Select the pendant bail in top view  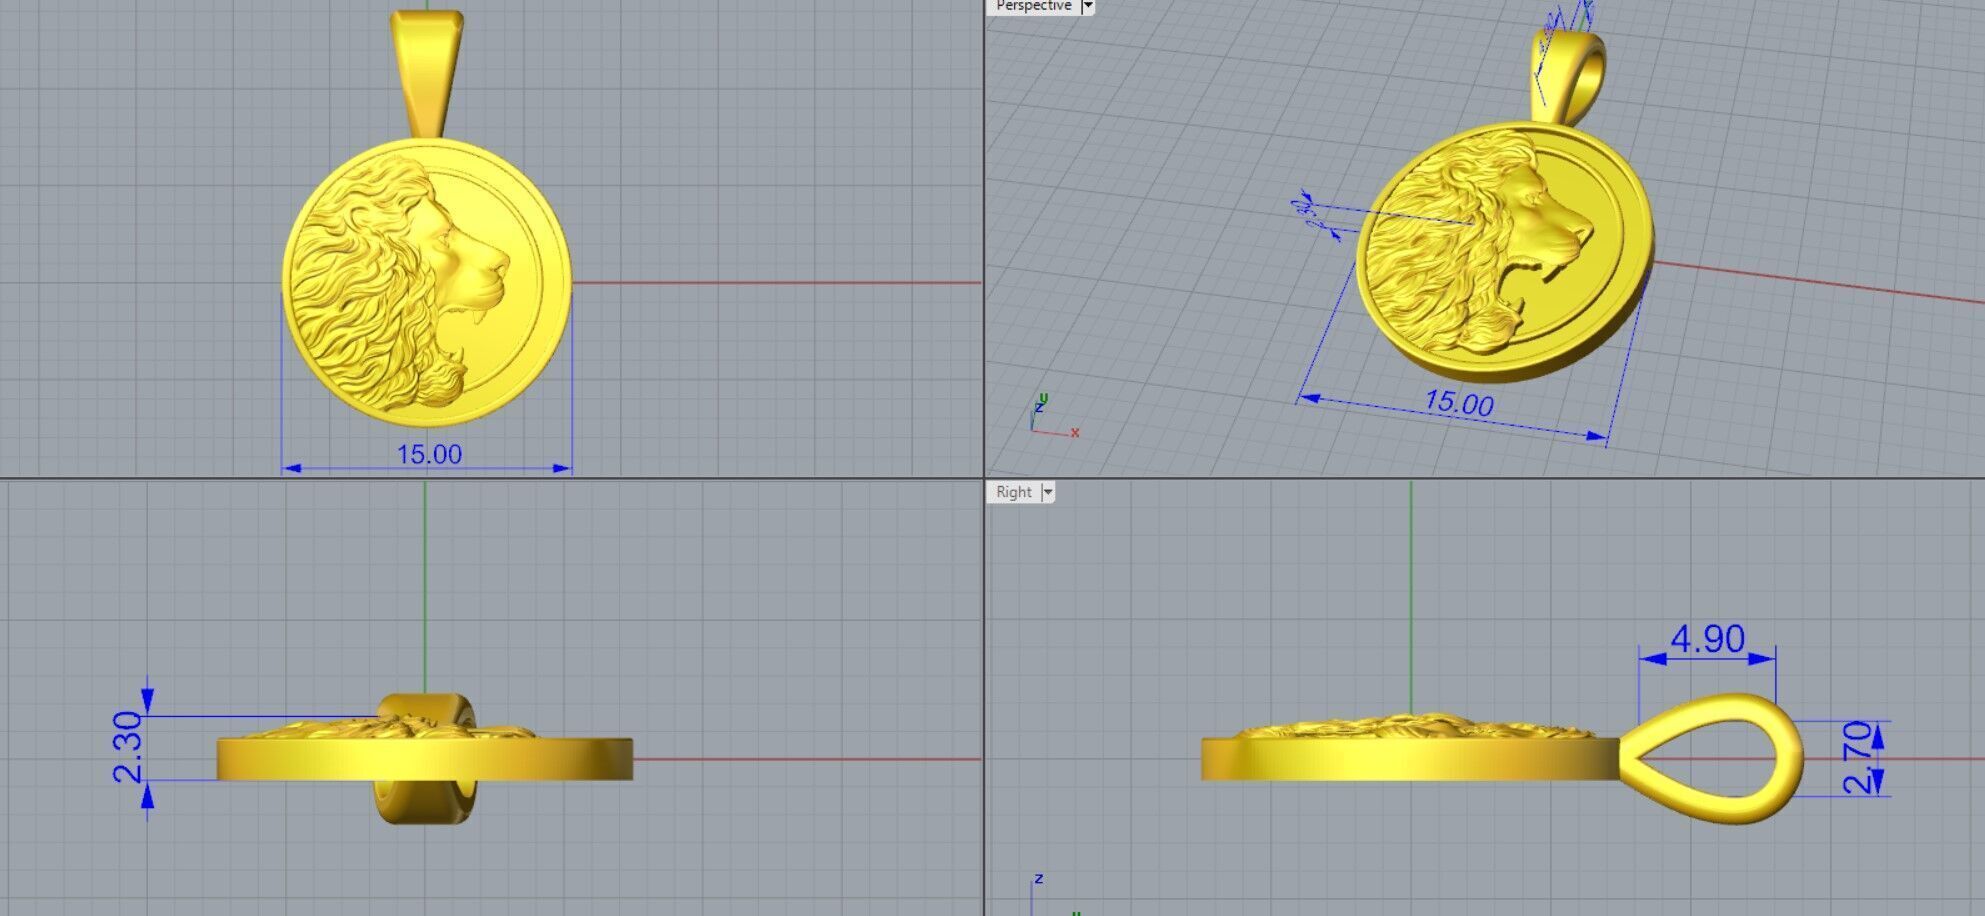point(427,73)
